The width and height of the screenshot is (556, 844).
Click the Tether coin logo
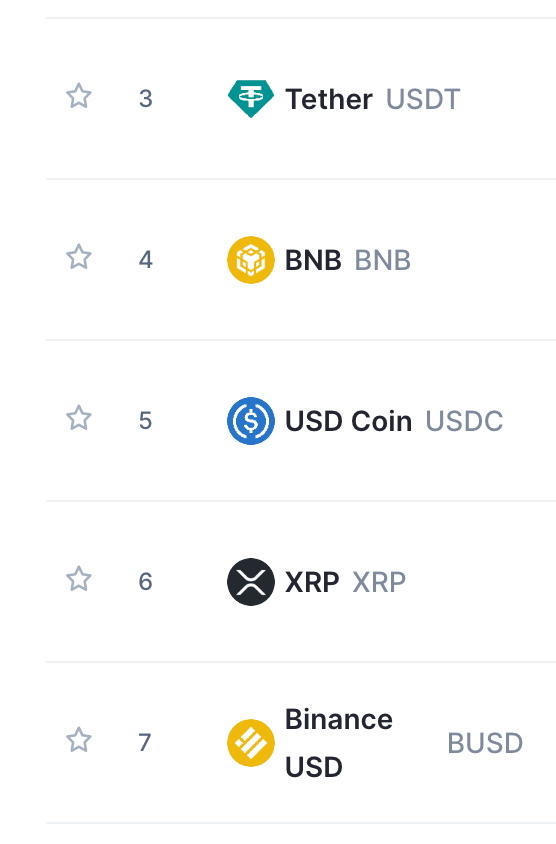[251, 99]
